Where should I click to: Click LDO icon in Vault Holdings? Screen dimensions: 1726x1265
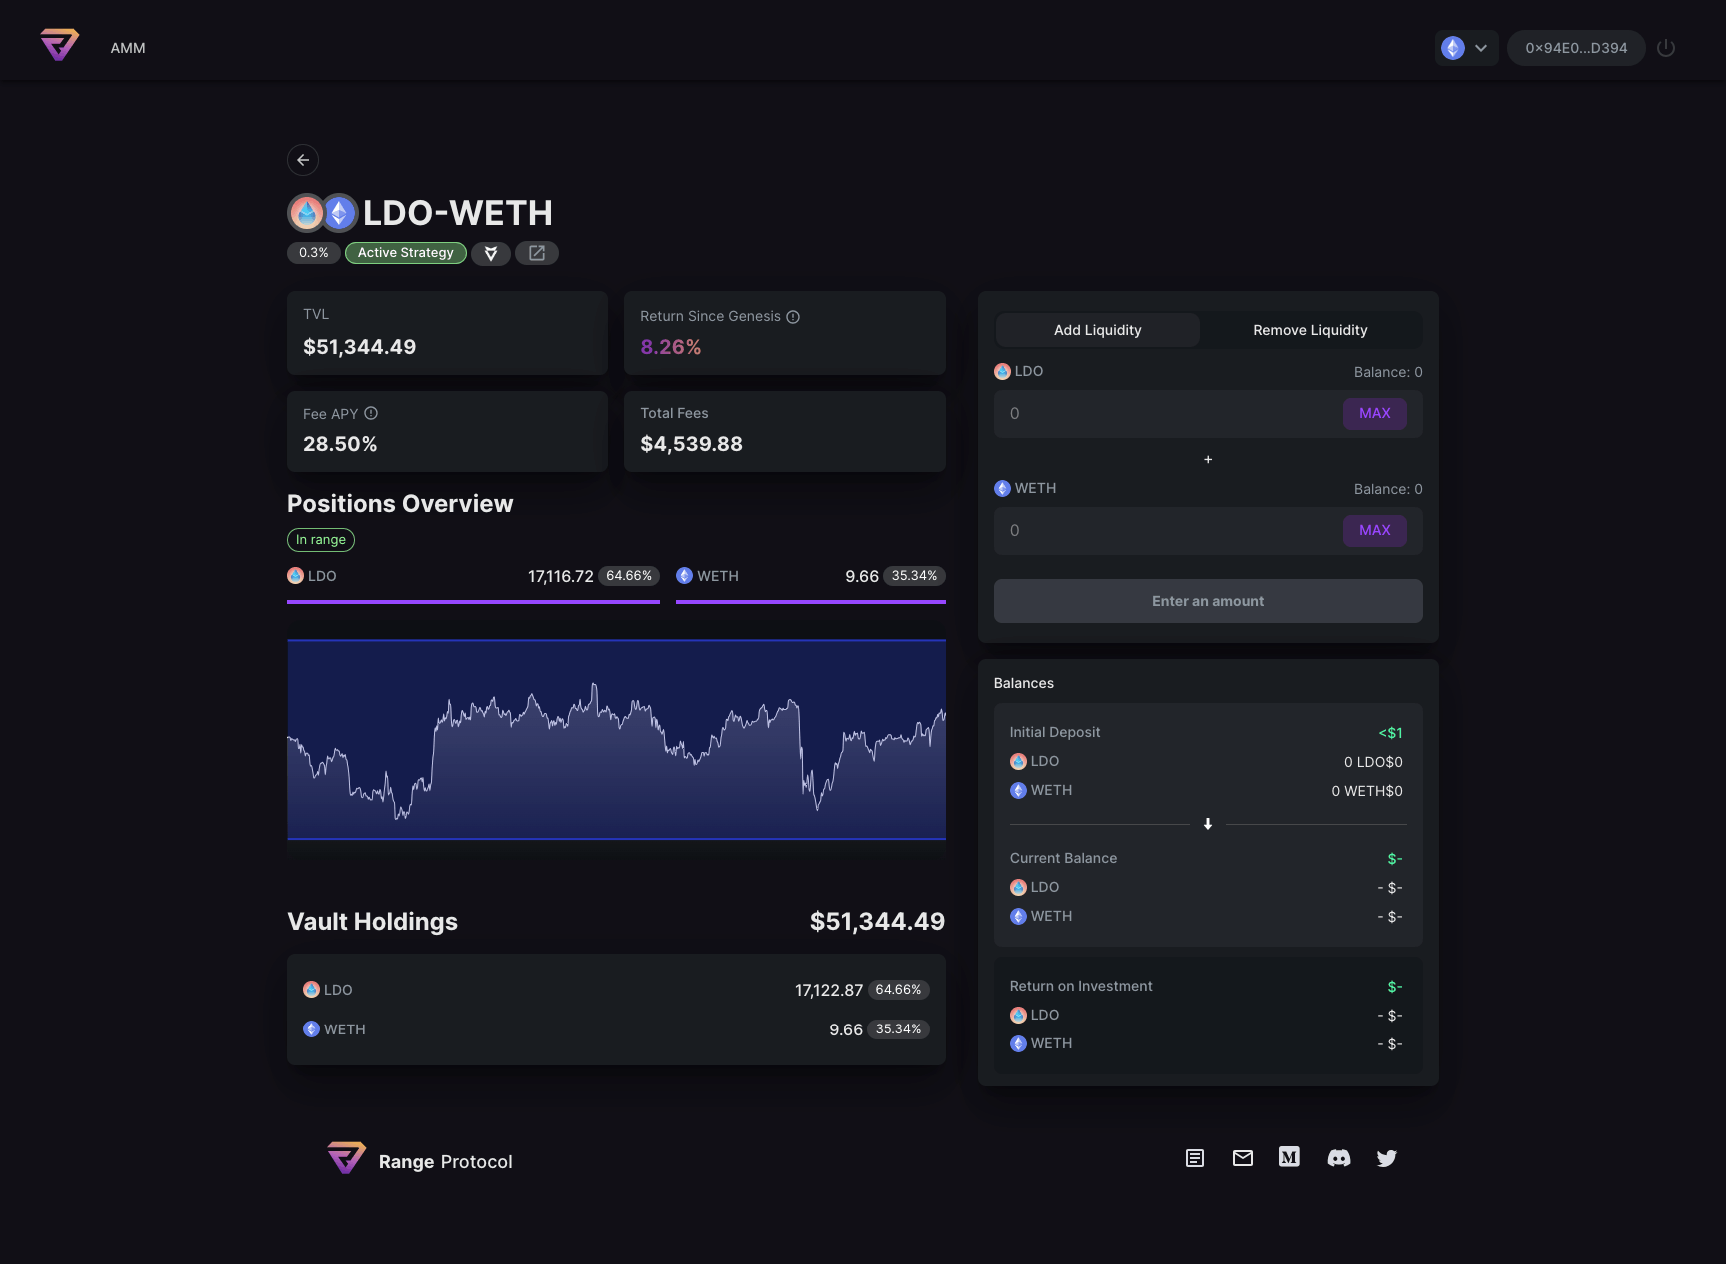(311, 990)
